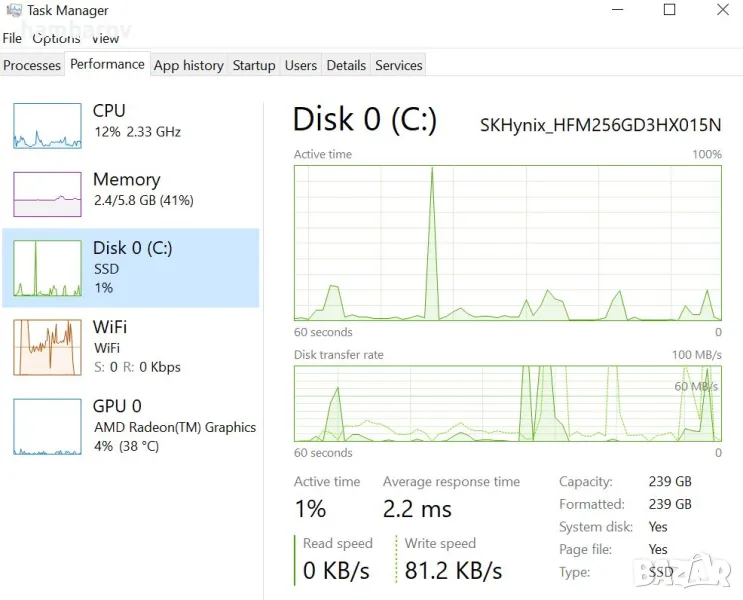743x600 pixels.
Task: Select the GPU 0 mini graph
Action: pyautogui.click(x=47, y=427)
